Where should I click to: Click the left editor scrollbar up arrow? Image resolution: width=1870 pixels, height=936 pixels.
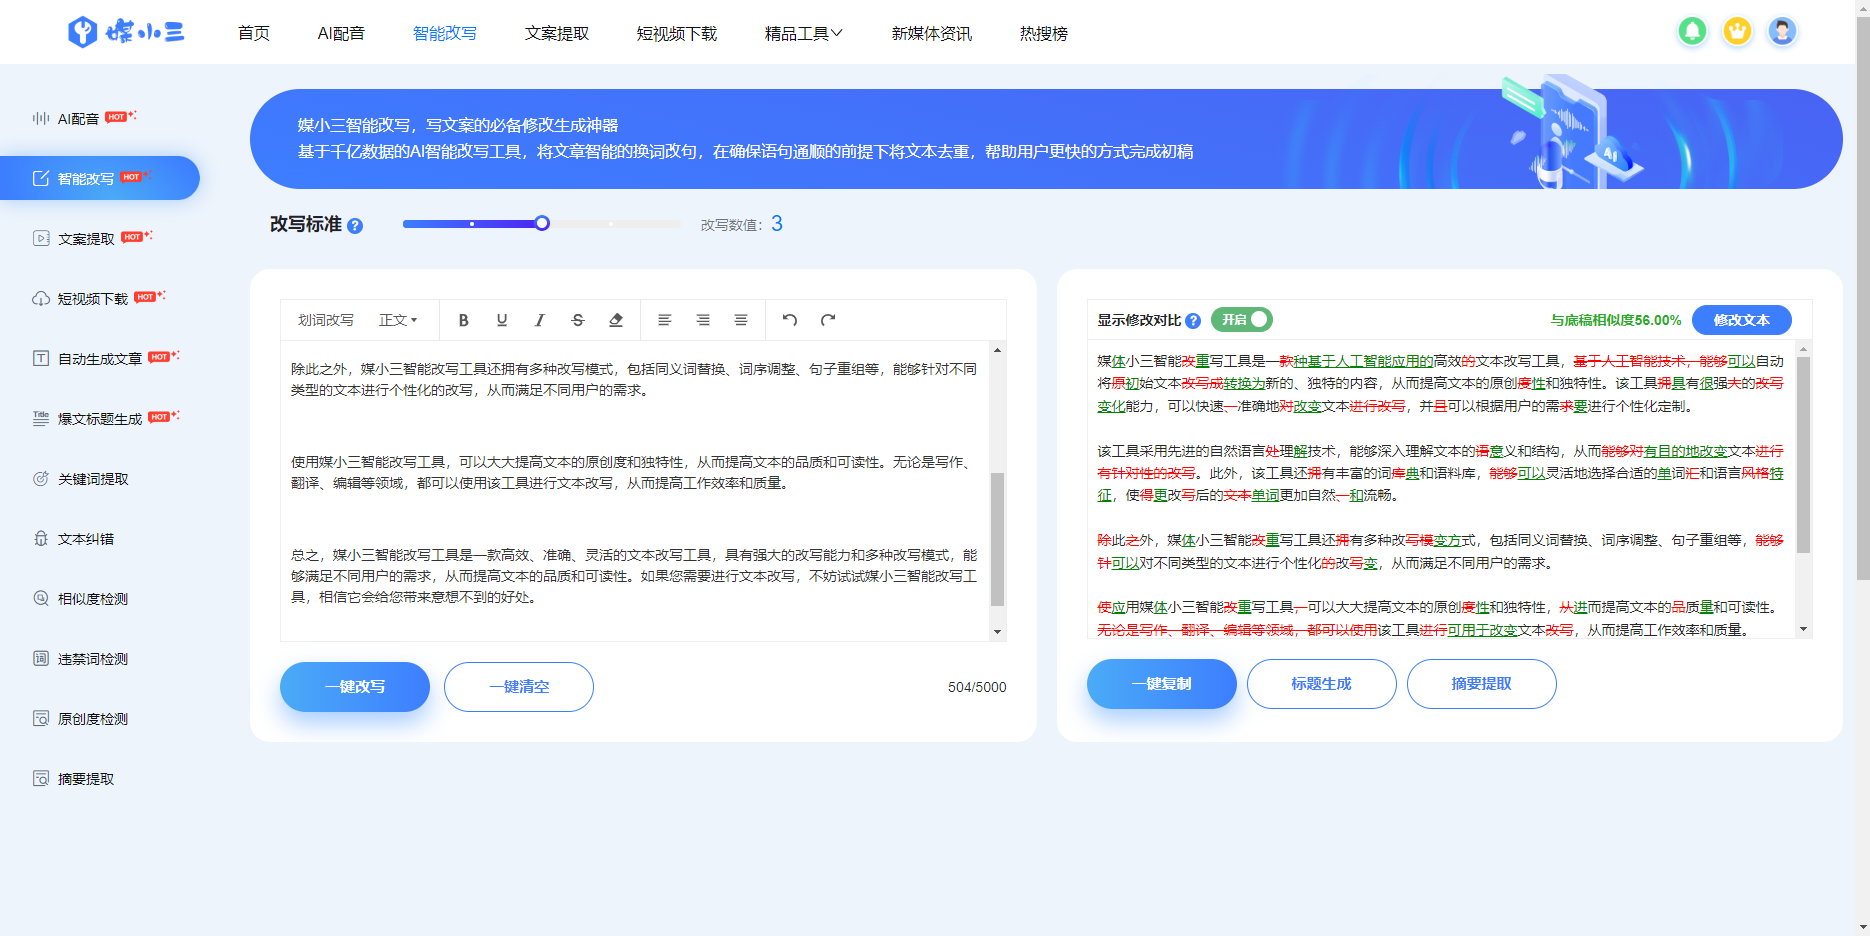coord(997,350)
